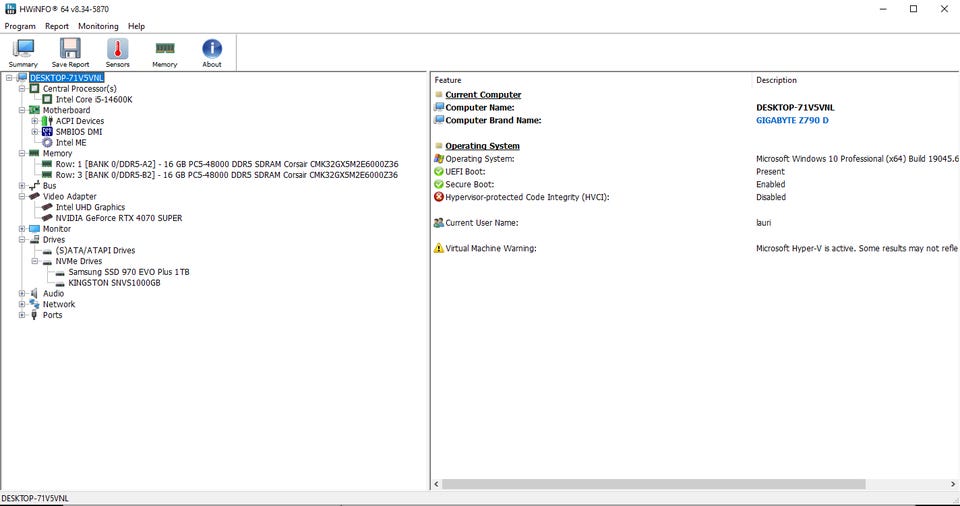Screen dimensions: 960x506
Task: Open the Memory toolbar icon
Action: click(165, 48)
